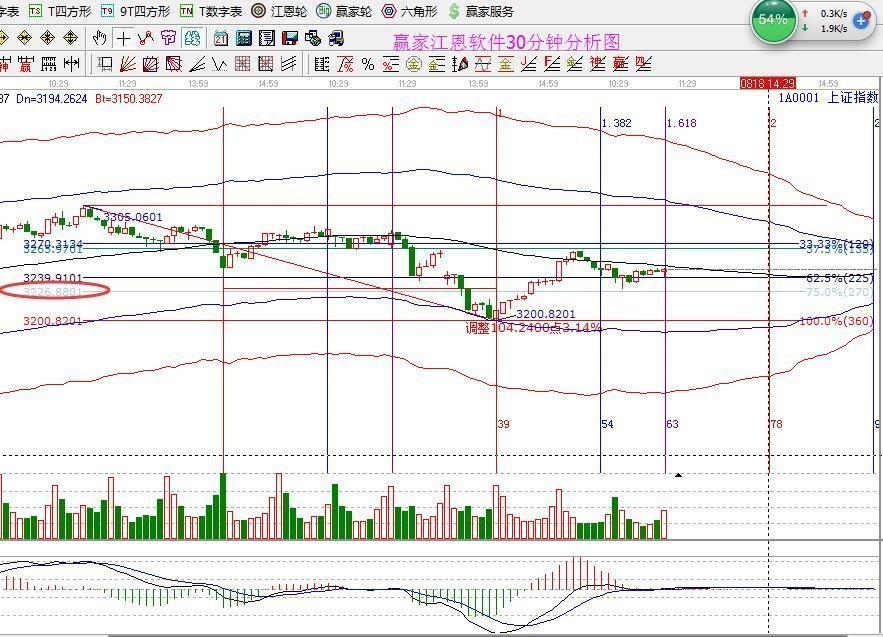This screenshot has width=883, height=637.
Task: Click the bars with red fan icon
Action: click(x=460, y=64)
